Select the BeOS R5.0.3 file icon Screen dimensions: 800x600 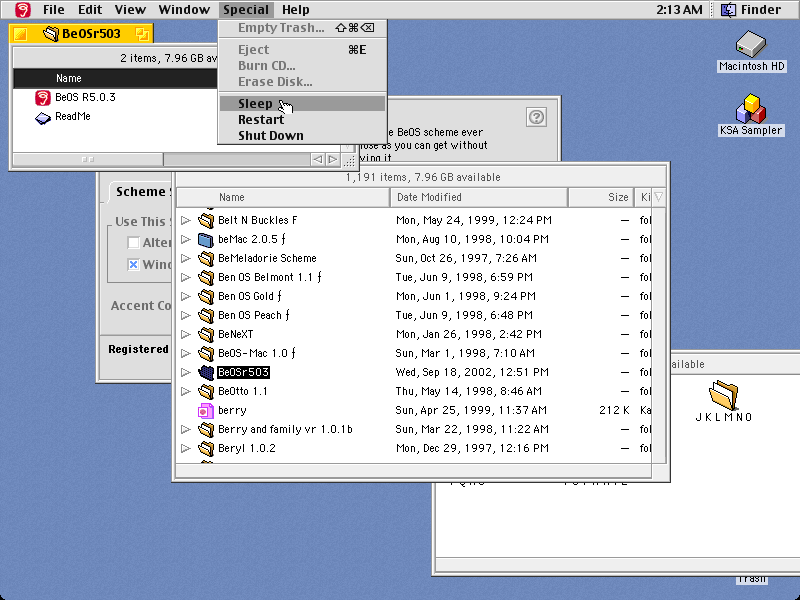[x=43, y=97]
